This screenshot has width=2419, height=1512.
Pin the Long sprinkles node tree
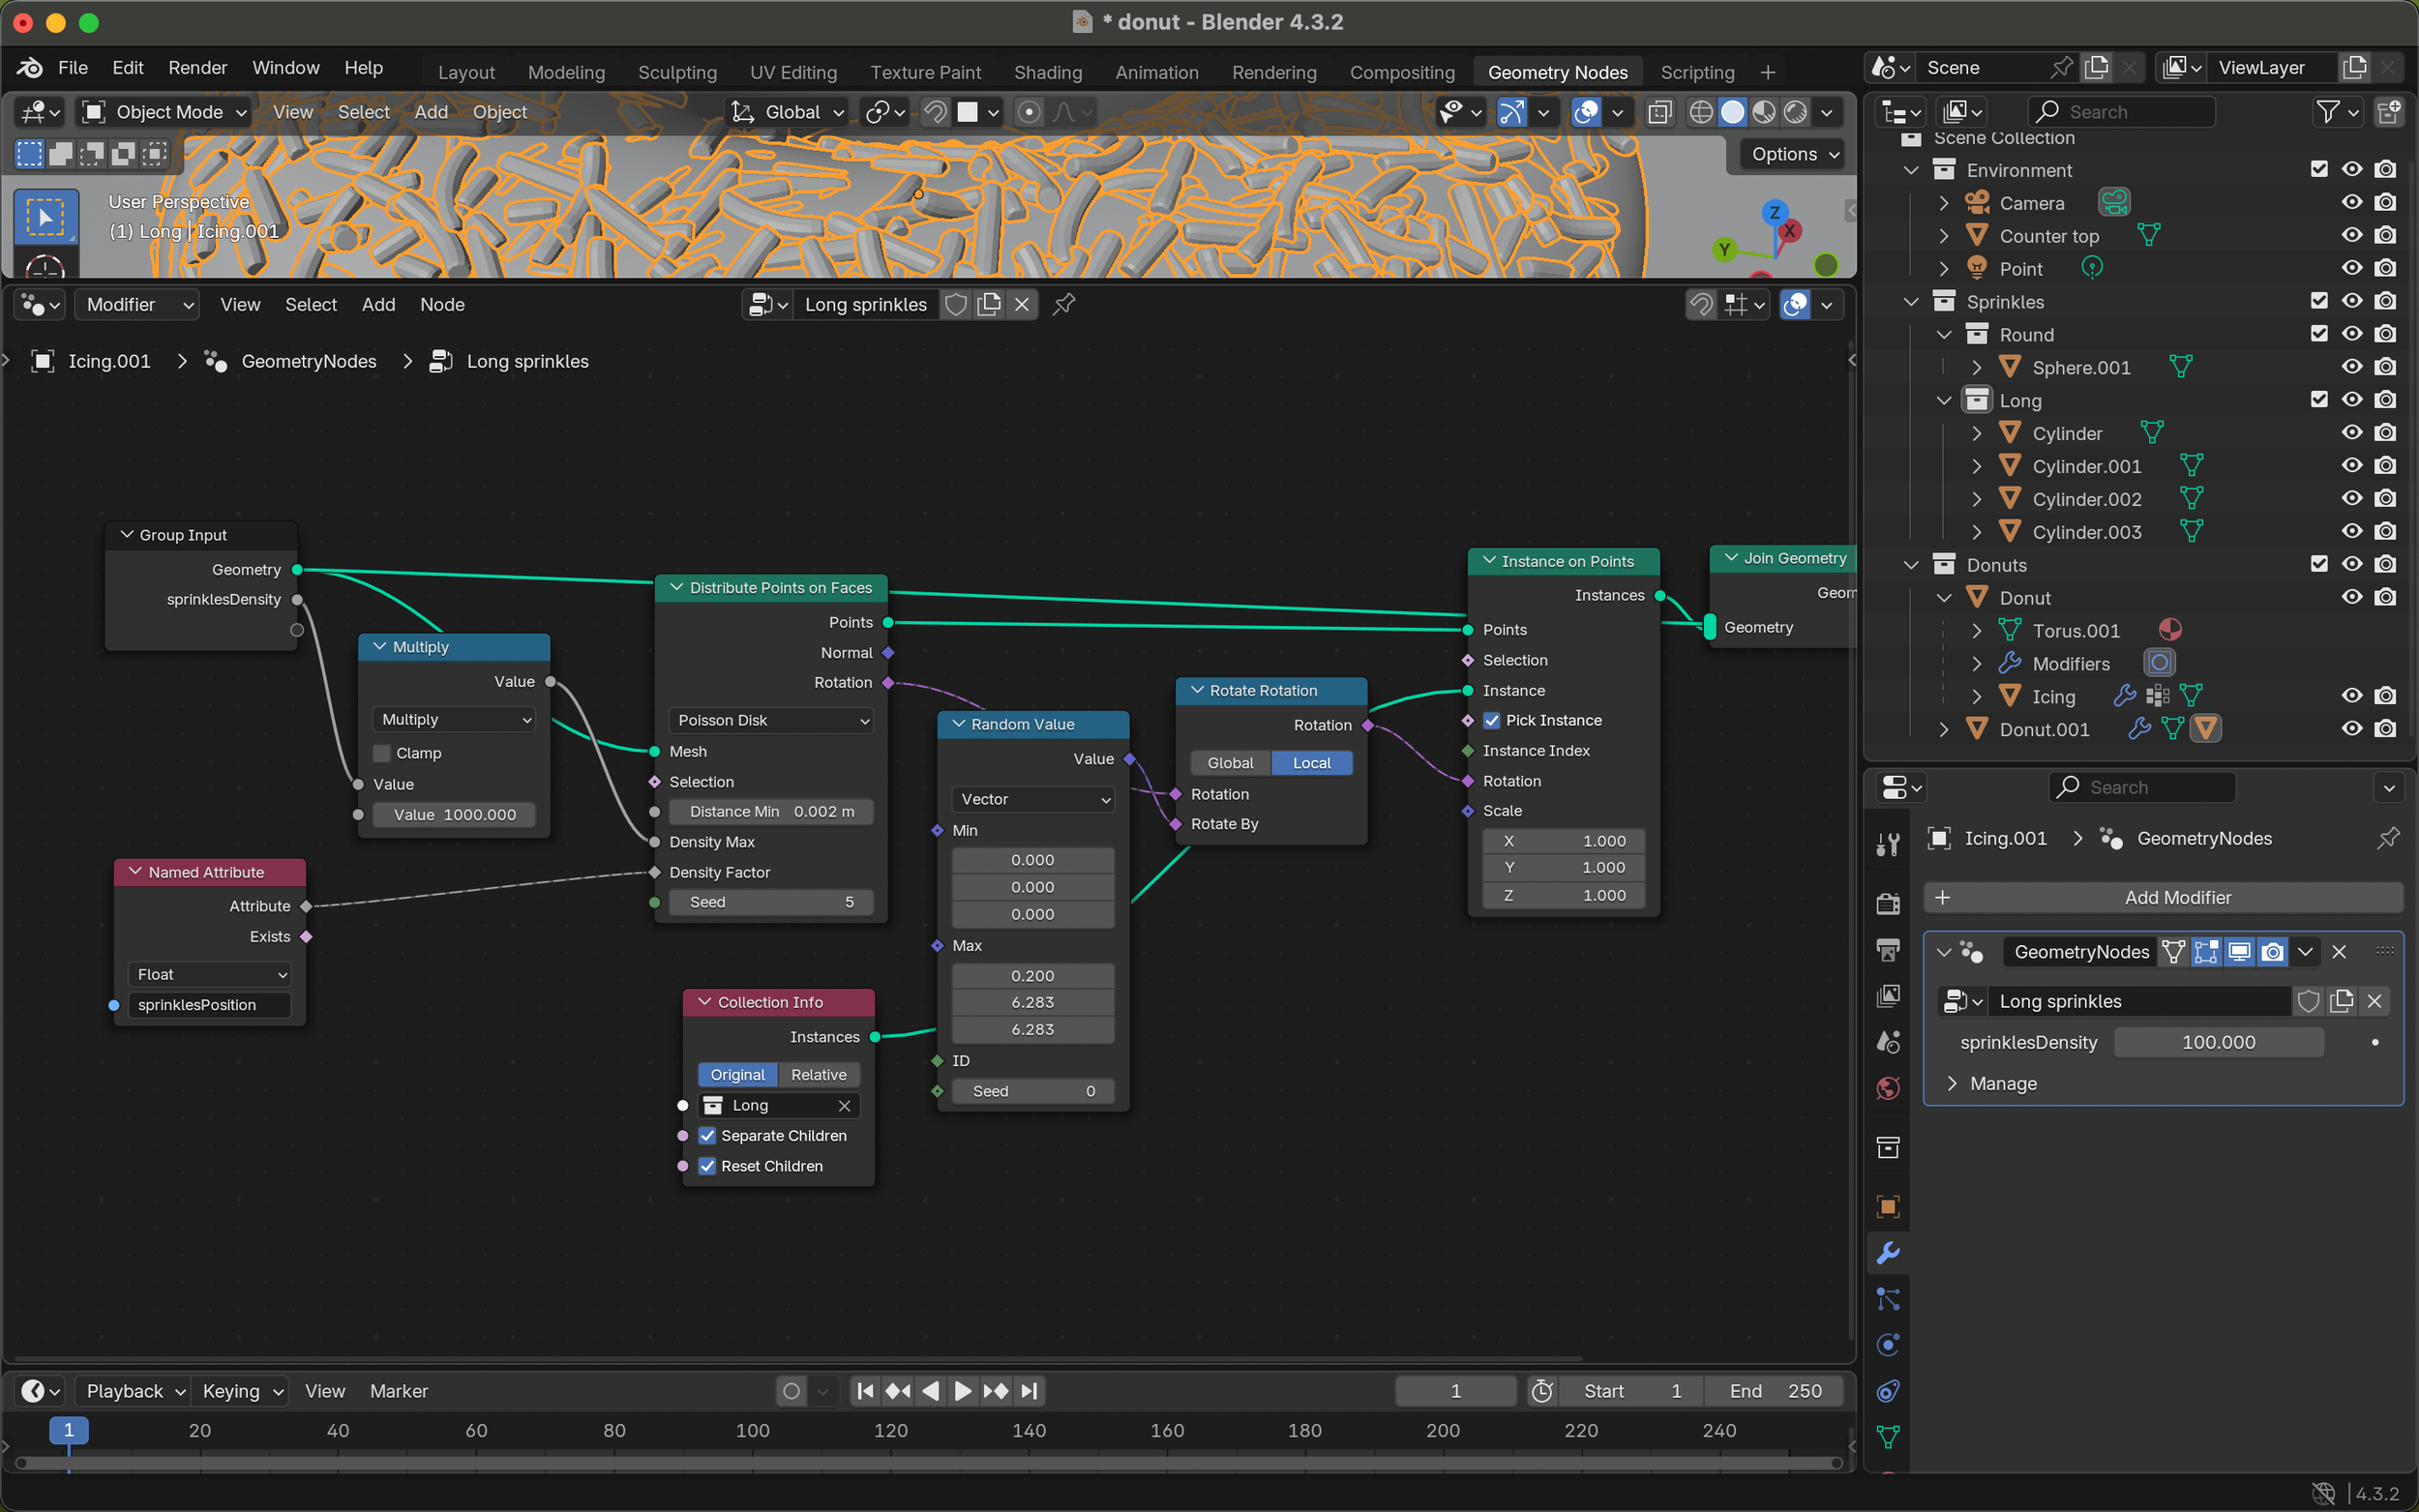pos(1064,304)
